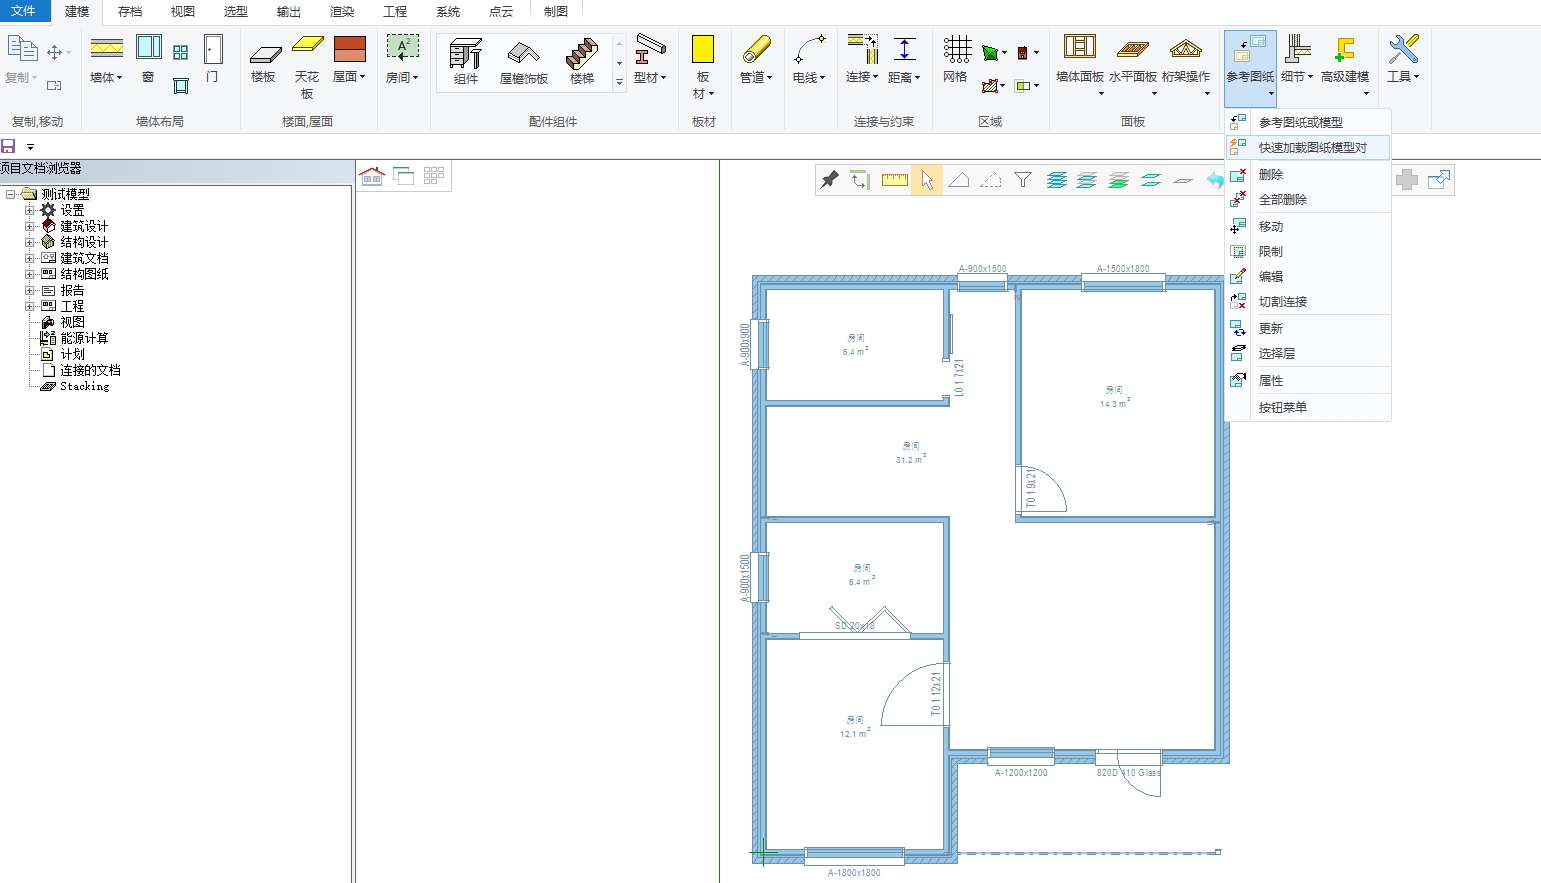Select the 电线 wire tool
1541x883 pixels.
809,49
